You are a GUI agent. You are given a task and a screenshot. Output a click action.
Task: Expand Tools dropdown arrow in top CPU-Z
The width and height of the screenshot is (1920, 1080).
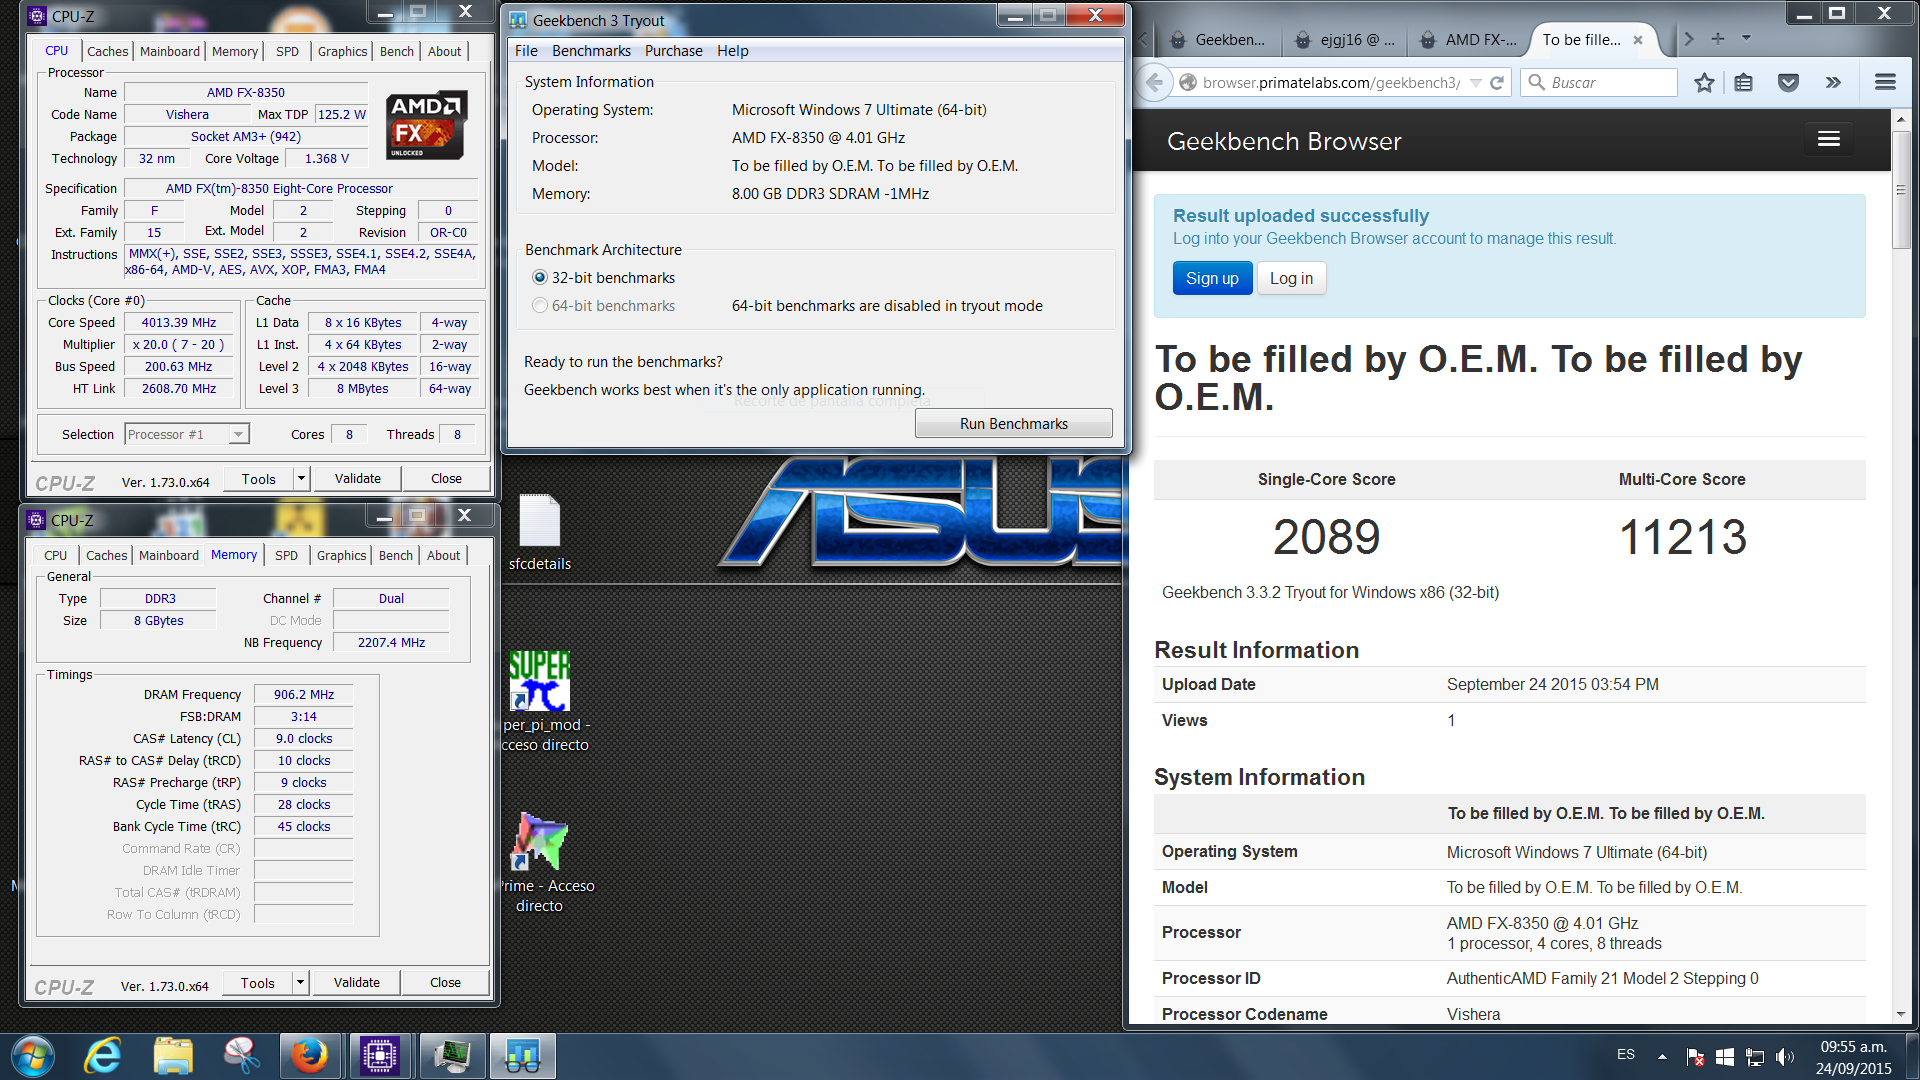(301, 479)
